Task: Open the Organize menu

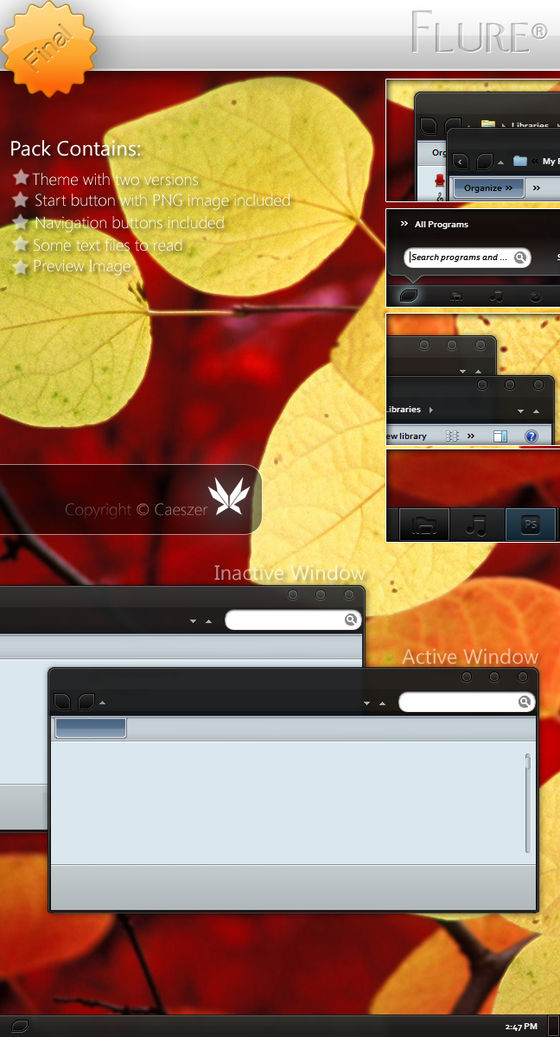Action: pos(489,188)
